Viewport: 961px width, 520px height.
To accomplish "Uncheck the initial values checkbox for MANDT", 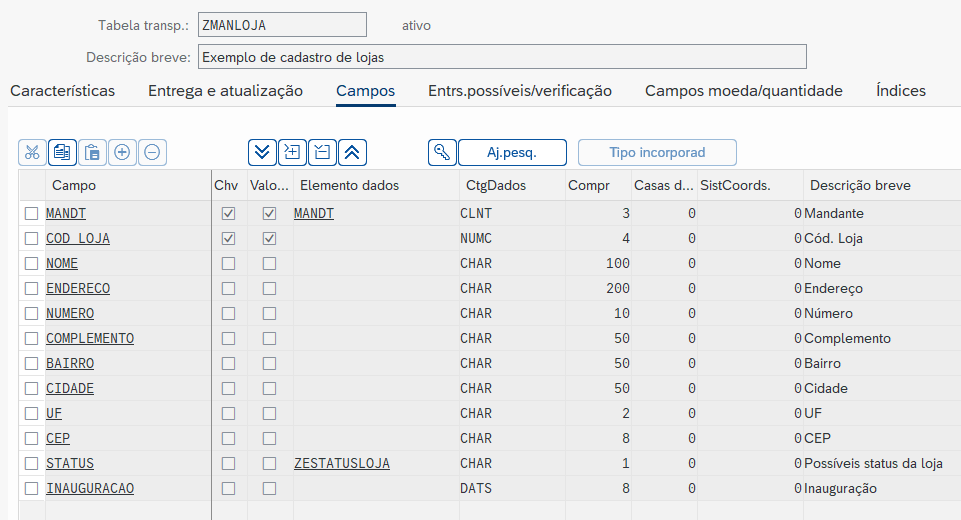I will 269,214.
